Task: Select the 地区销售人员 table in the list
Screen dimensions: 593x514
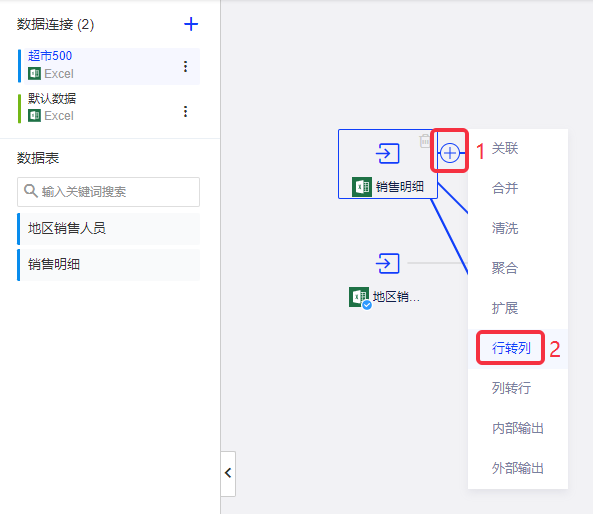Action: point(109,228)
